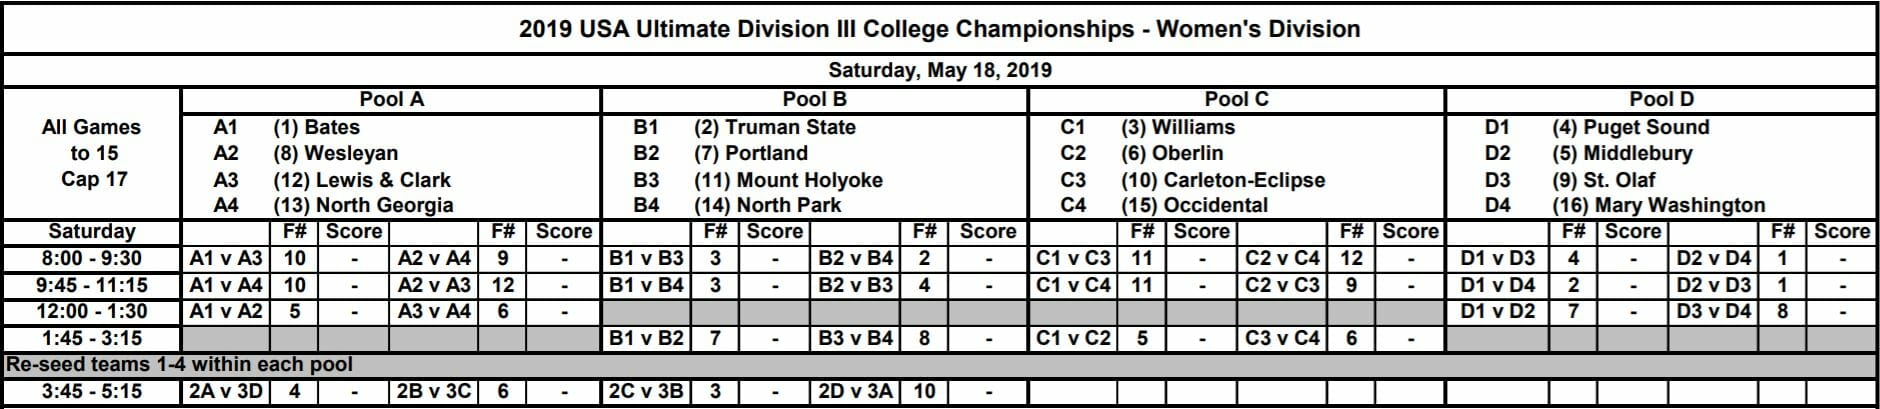Select team (1) Bates

316,128
